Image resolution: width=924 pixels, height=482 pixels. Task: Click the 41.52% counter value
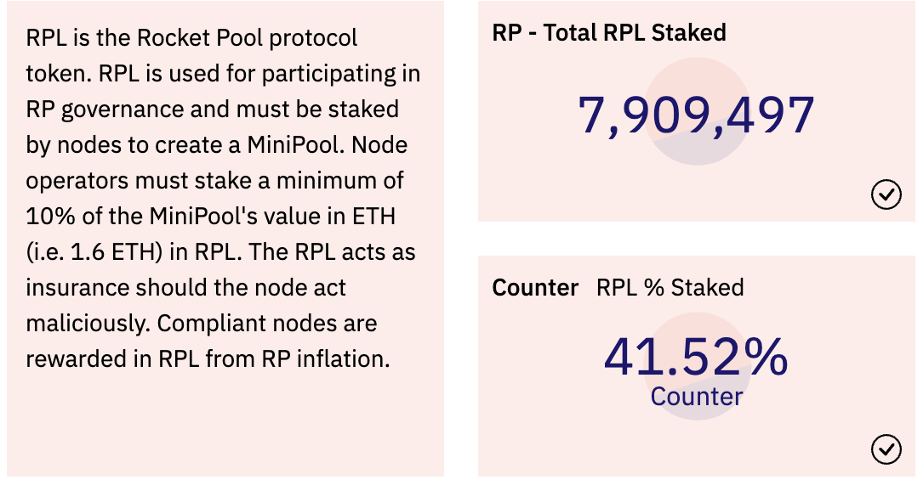[696, 356]
